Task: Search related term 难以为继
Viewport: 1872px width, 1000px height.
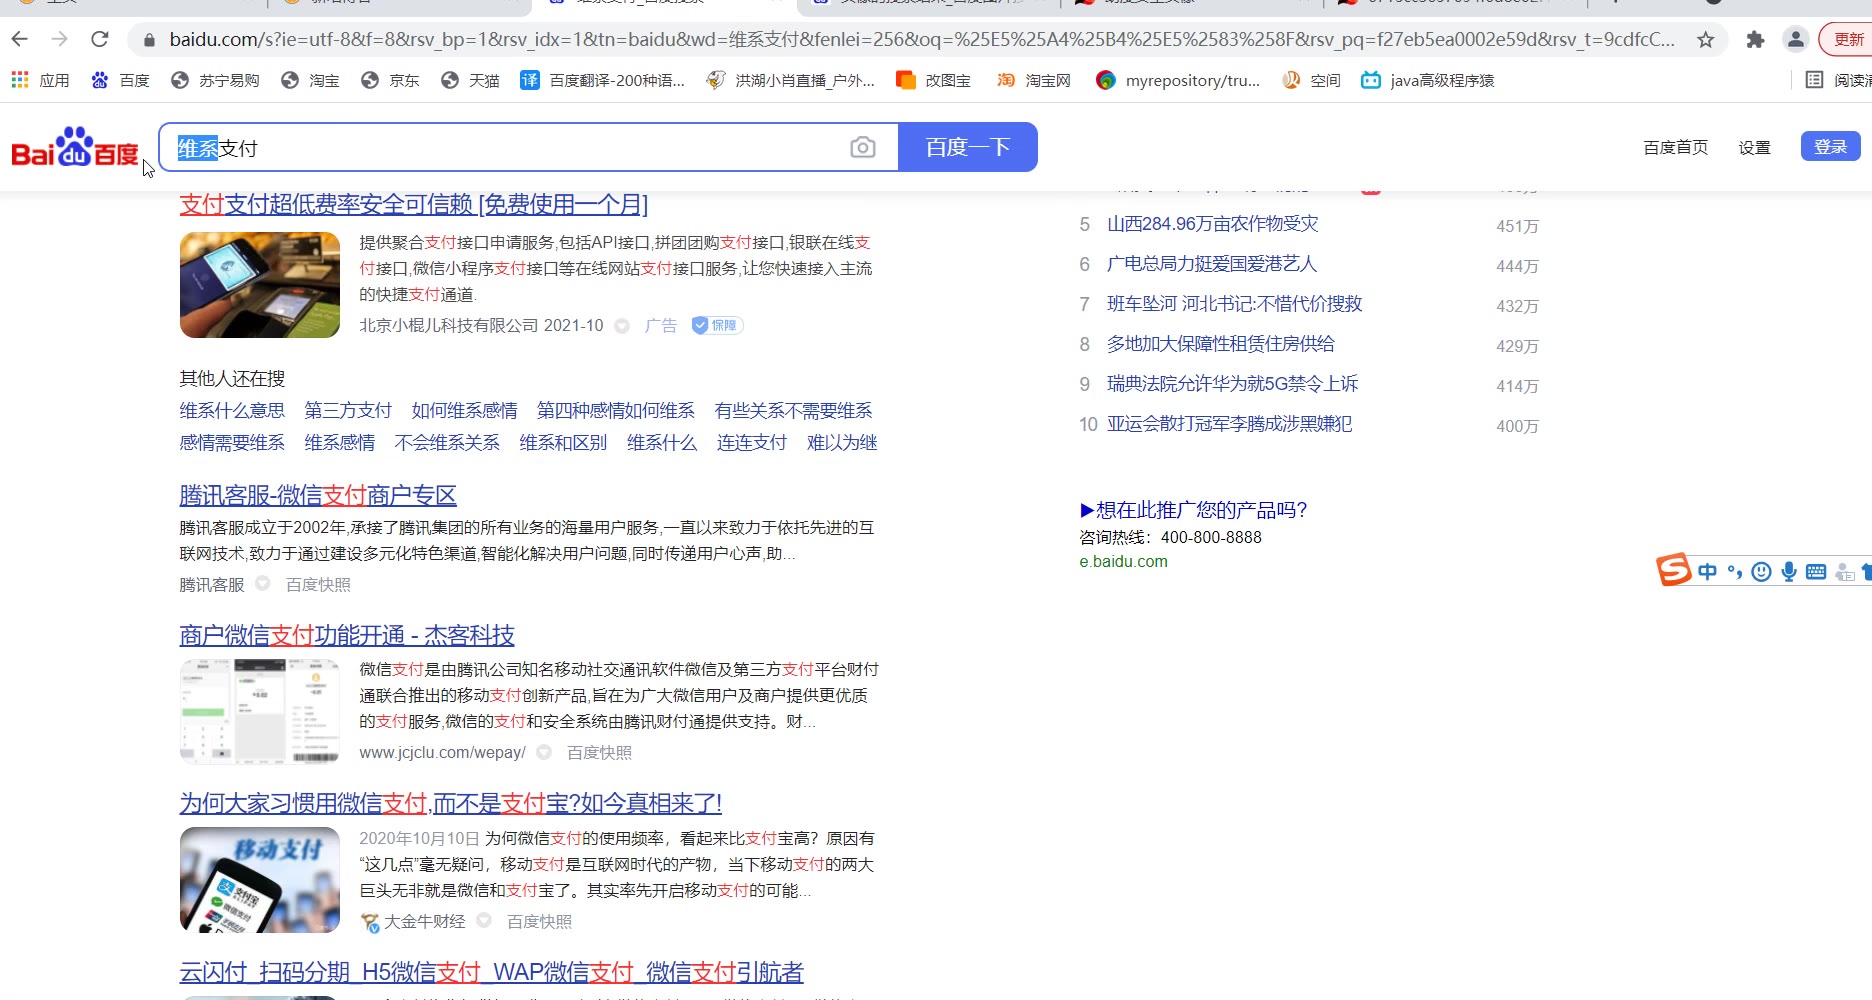Action: [842, 443]
